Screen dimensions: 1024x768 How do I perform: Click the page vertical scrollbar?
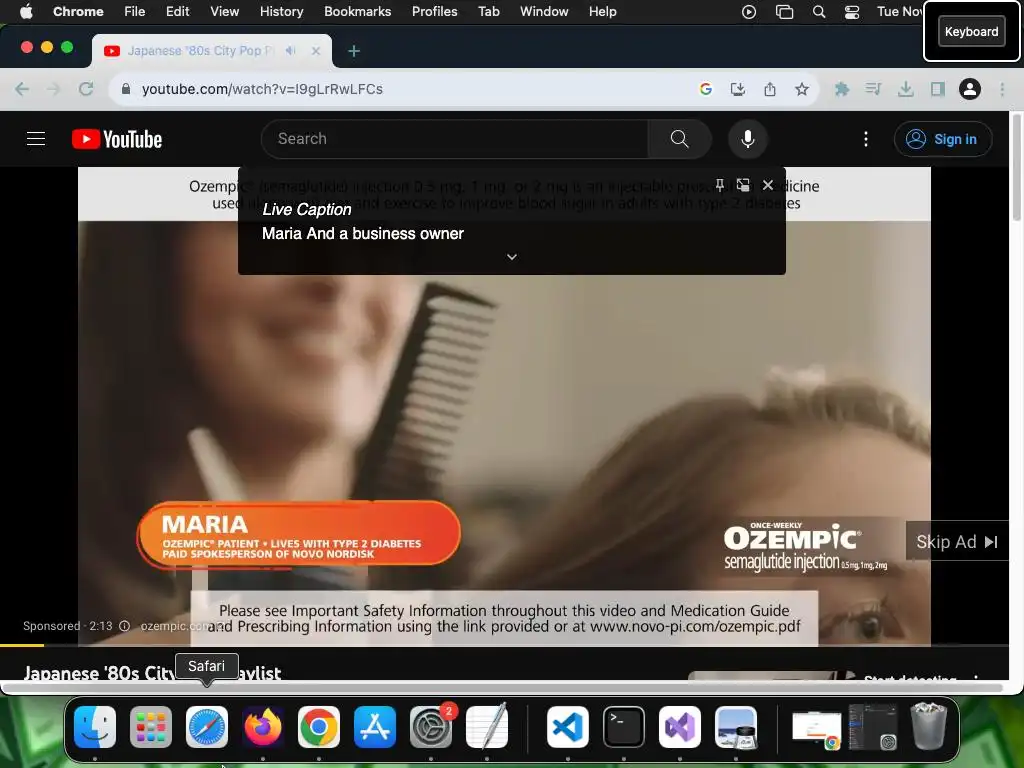click(1016, 167)
